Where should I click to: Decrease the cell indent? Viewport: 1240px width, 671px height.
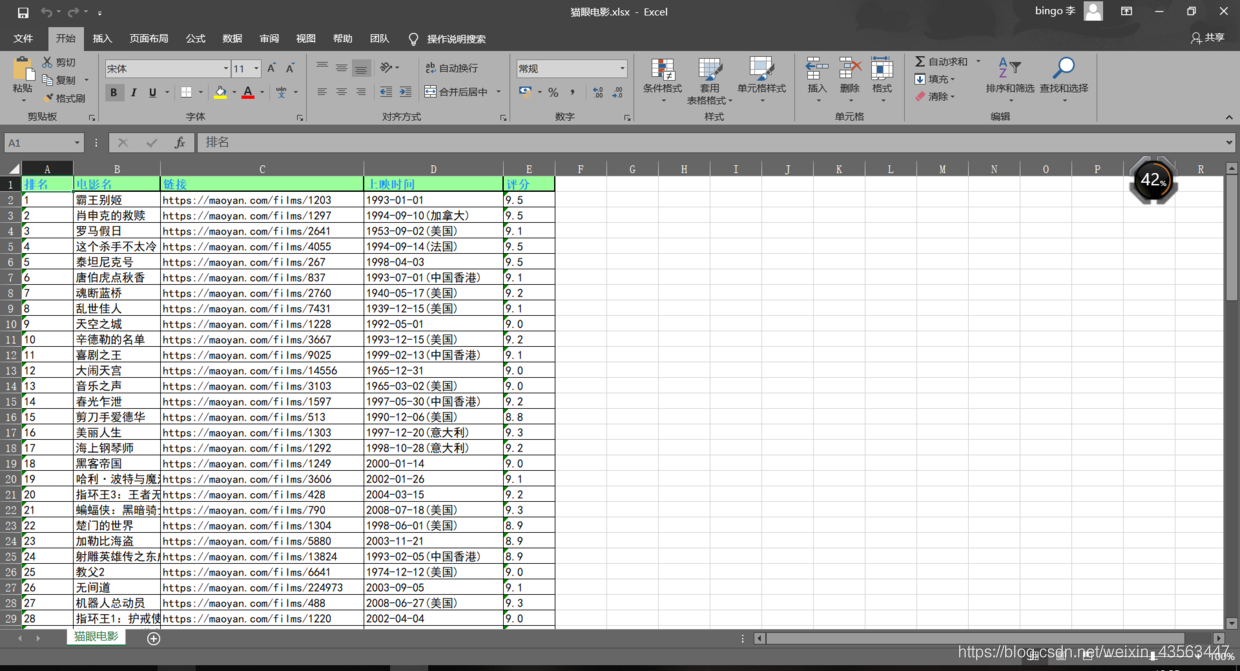386,92
